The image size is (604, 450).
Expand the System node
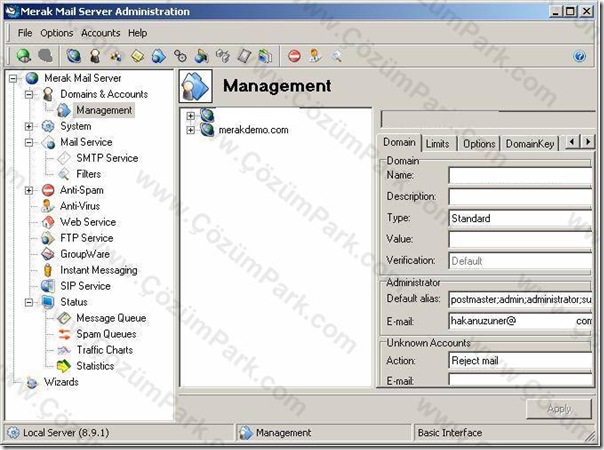(x=29, y=126)
